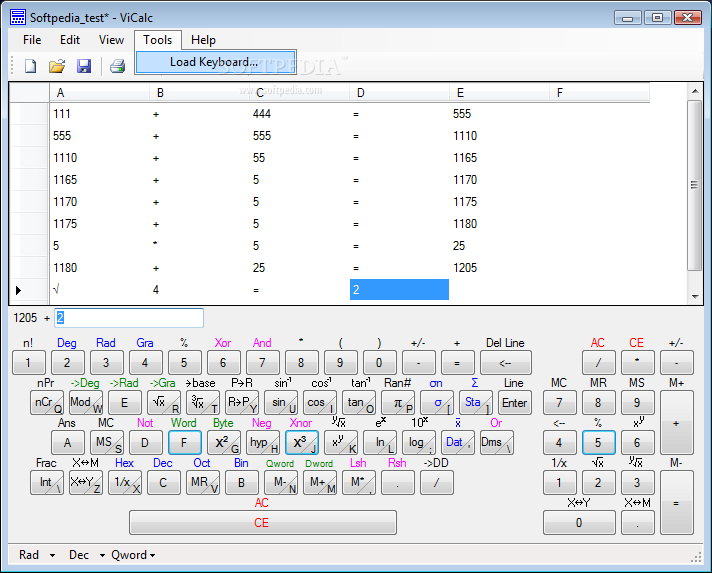Image resolution: width=712 pixels, height=573 pixels.
Task: Click the Int key
Action: coord(47,483)
